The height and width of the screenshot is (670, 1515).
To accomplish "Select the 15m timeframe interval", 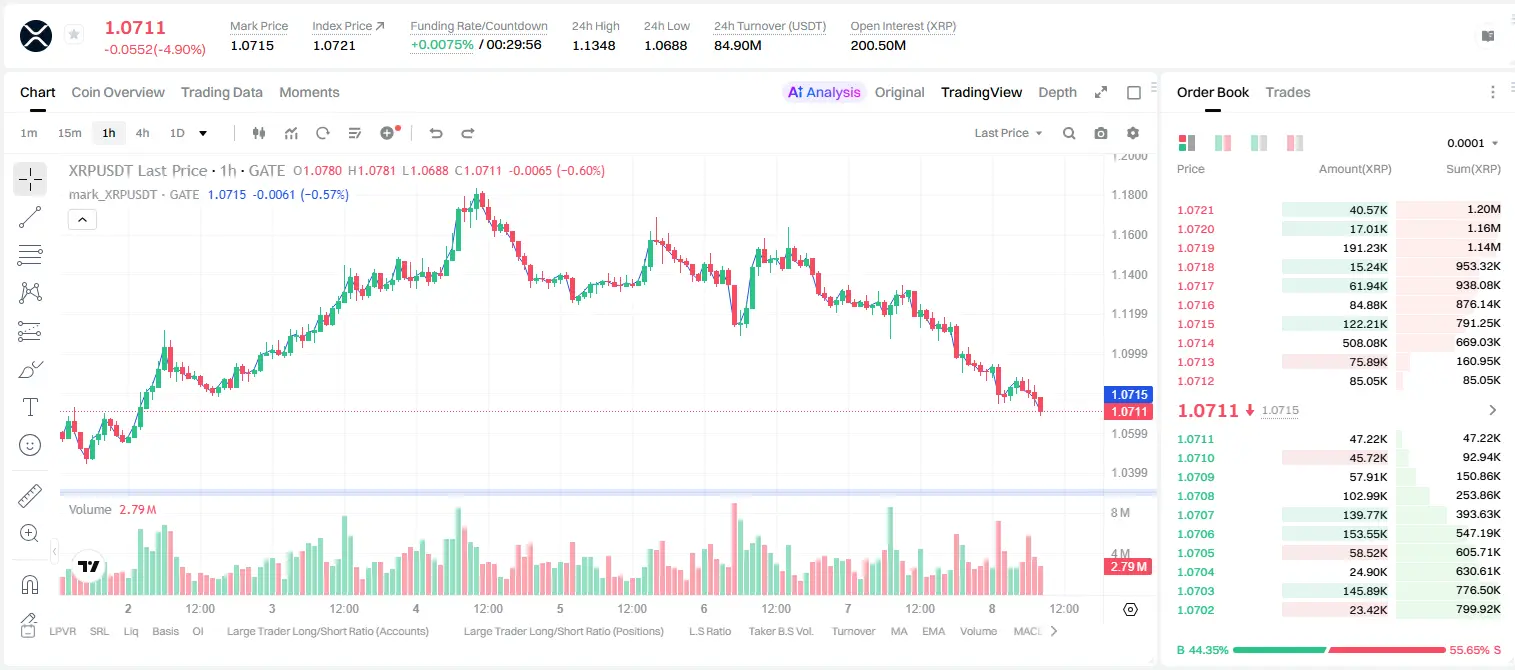I will click(x=69, y=133).
